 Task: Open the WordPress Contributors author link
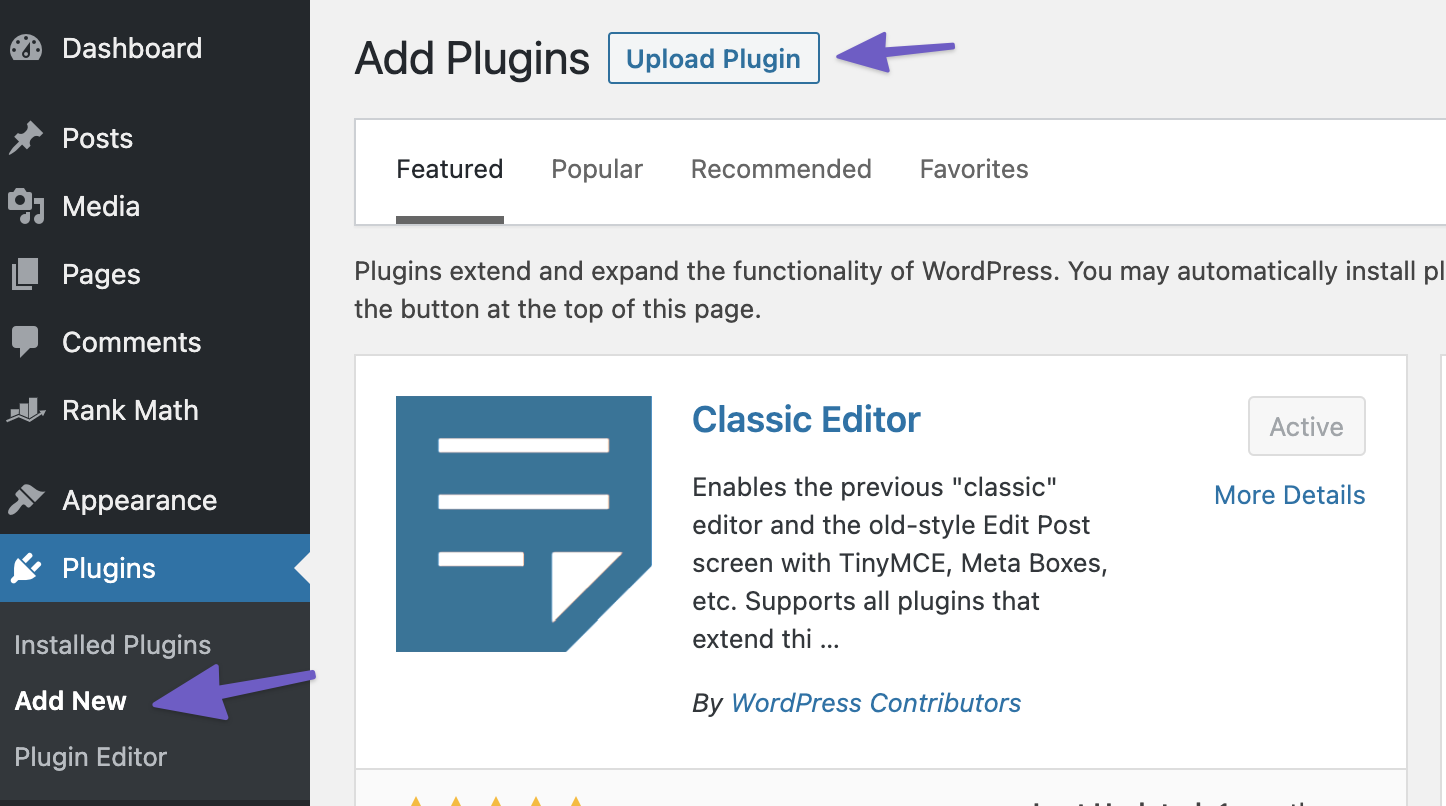pos(876,703)
